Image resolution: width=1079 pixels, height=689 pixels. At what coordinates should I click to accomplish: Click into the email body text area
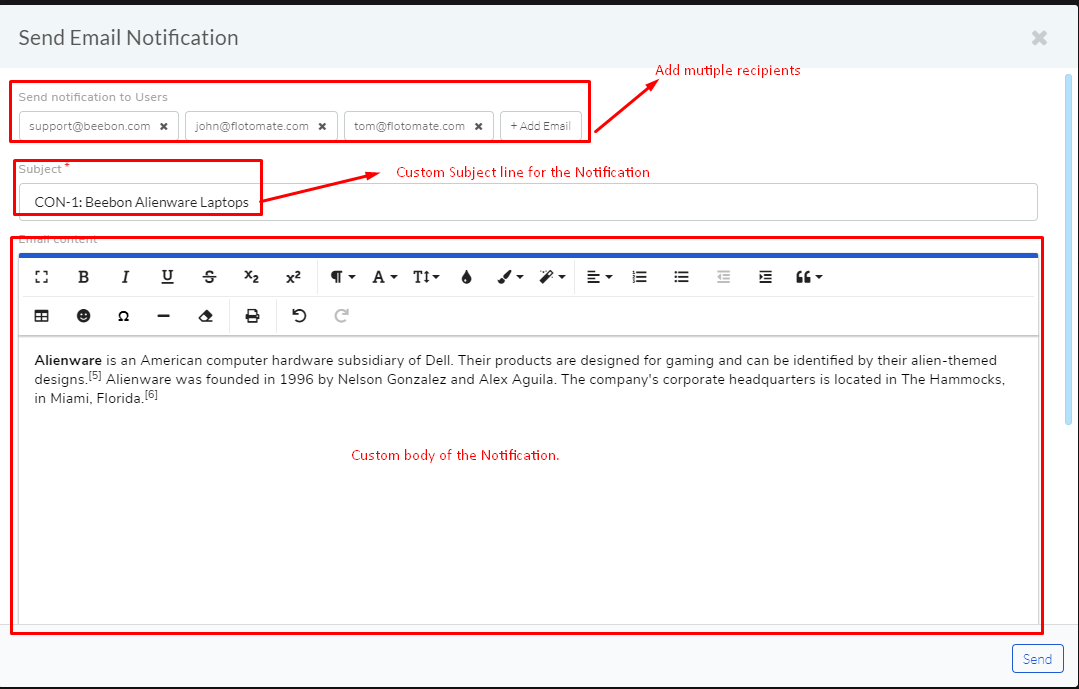pyautogui.click(x=528, y=480)
